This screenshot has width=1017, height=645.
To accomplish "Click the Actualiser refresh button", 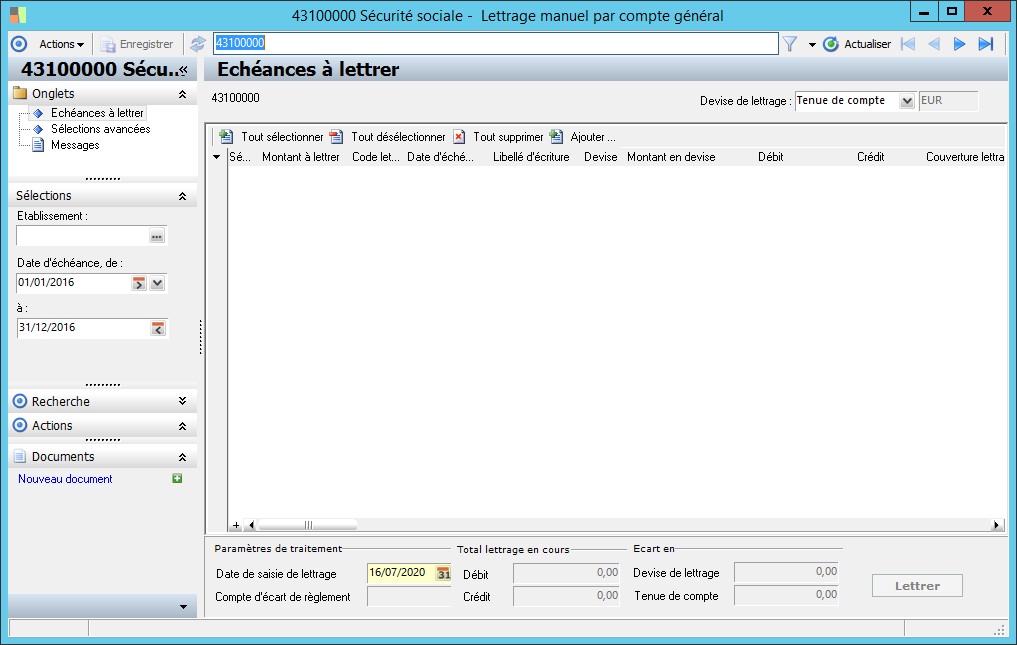I will point(857,44).
